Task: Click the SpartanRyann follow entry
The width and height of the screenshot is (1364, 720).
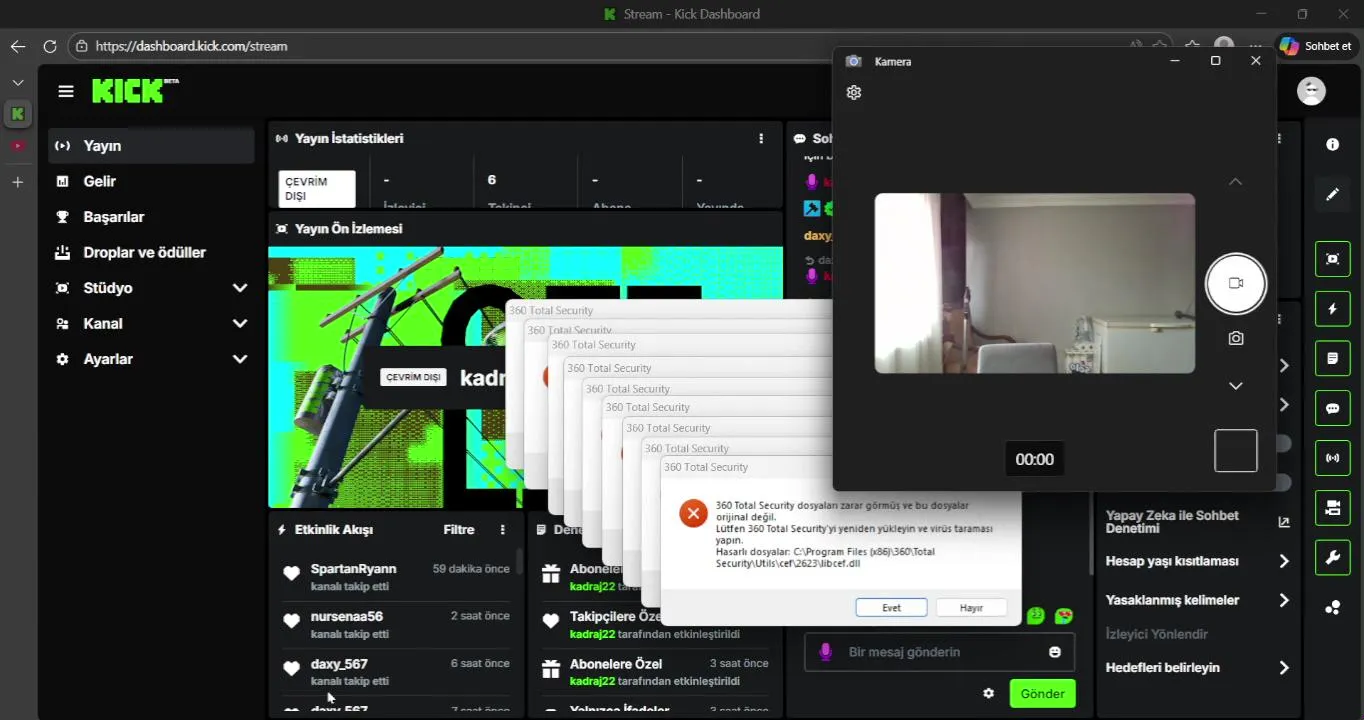Action: [x=396, y=577]
